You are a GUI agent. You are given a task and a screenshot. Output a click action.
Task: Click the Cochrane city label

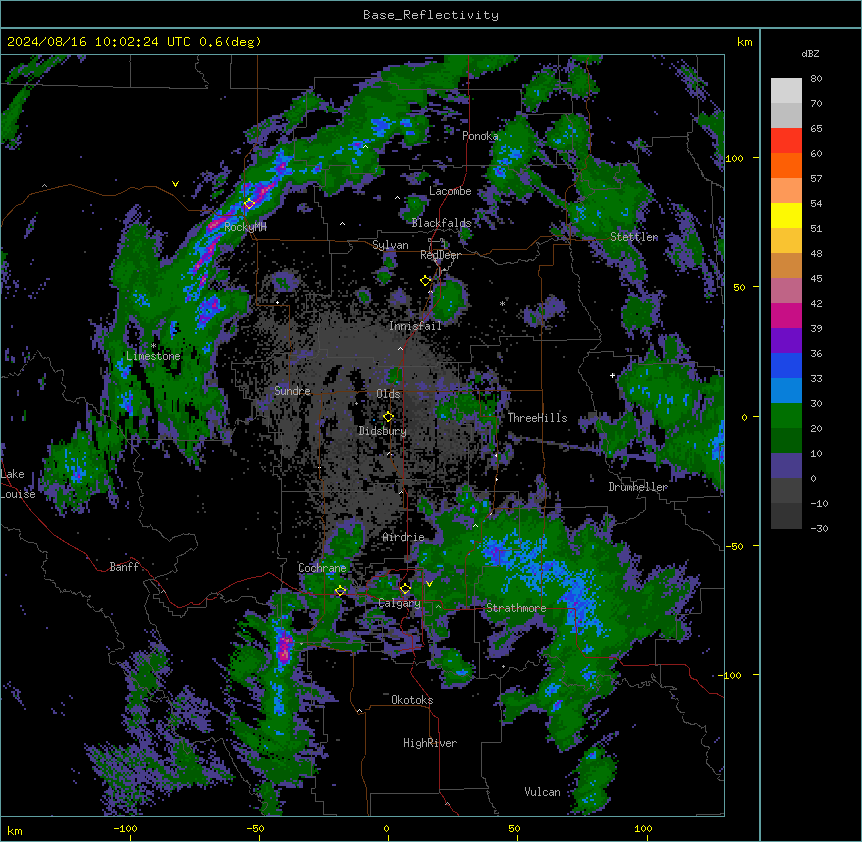(x=322, y=568)
